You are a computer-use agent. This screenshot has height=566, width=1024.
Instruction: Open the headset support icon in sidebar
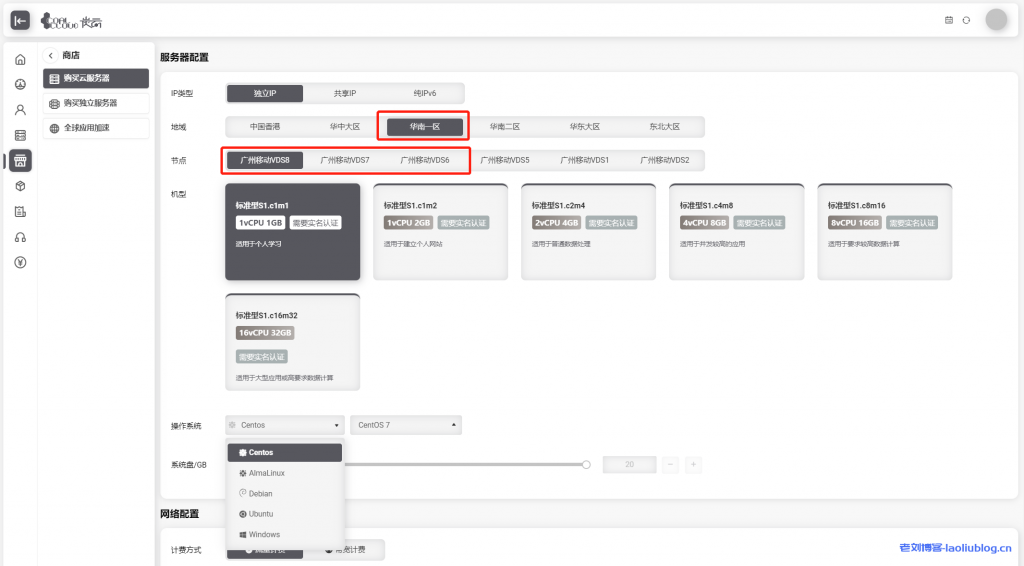(x=20, y=237)
